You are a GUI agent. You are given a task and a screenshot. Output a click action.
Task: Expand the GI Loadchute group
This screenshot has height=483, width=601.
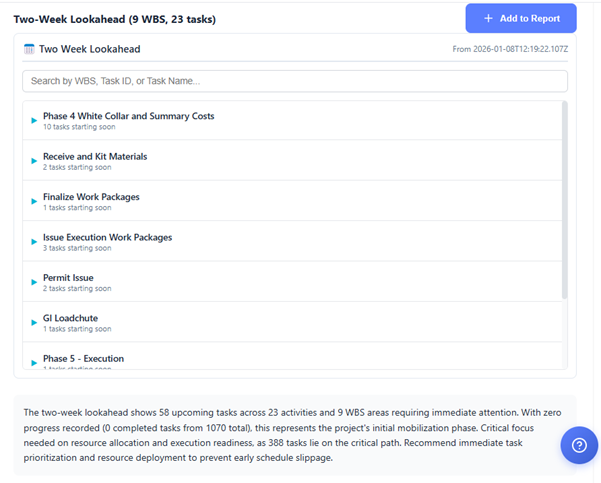[x=34, y=323]
